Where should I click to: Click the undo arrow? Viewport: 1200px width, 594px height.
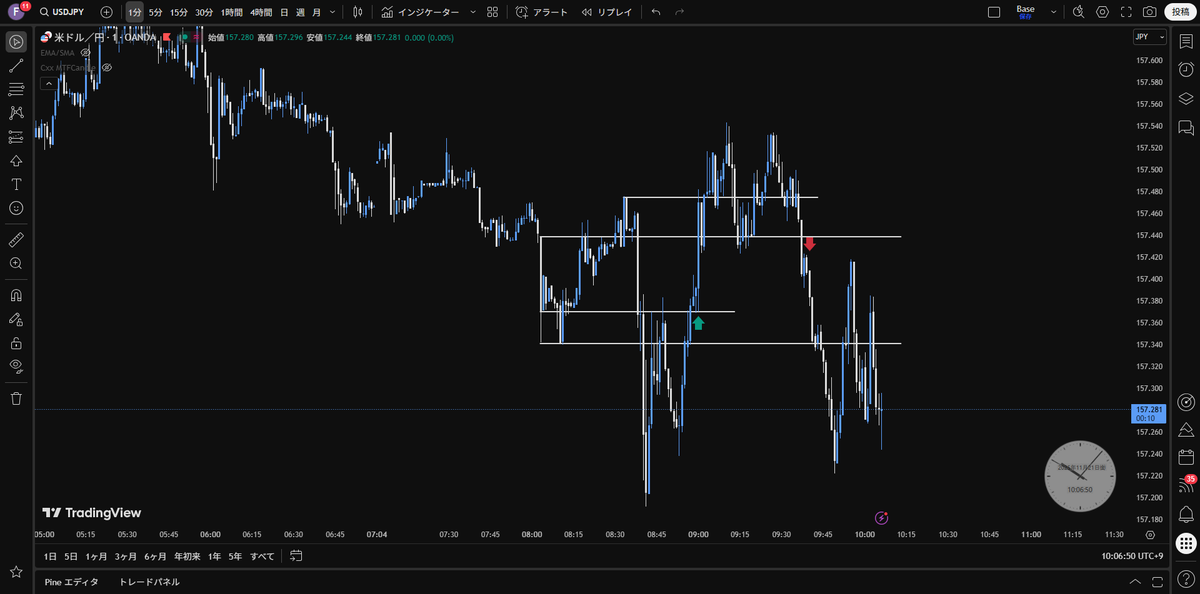(x=656, y=12)
